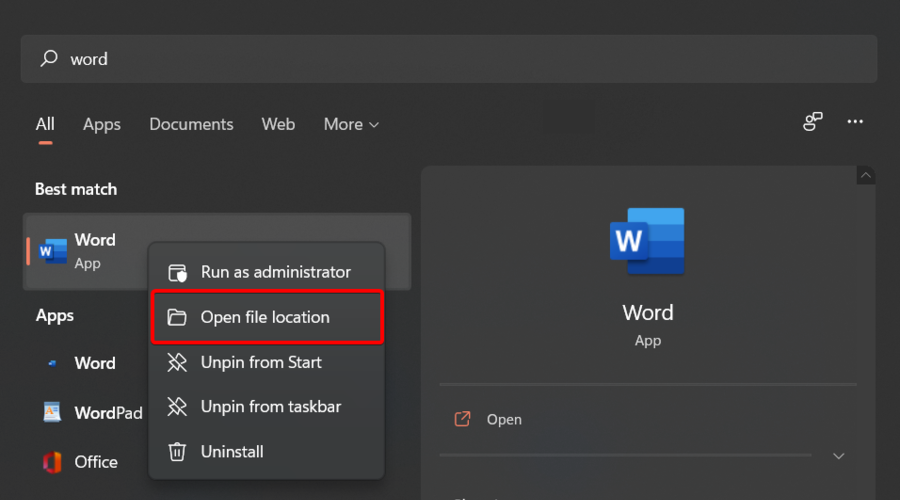Screen dimensions: 900x500
Task: Switch to the Documents filter tab
Action: pos(191,124)
